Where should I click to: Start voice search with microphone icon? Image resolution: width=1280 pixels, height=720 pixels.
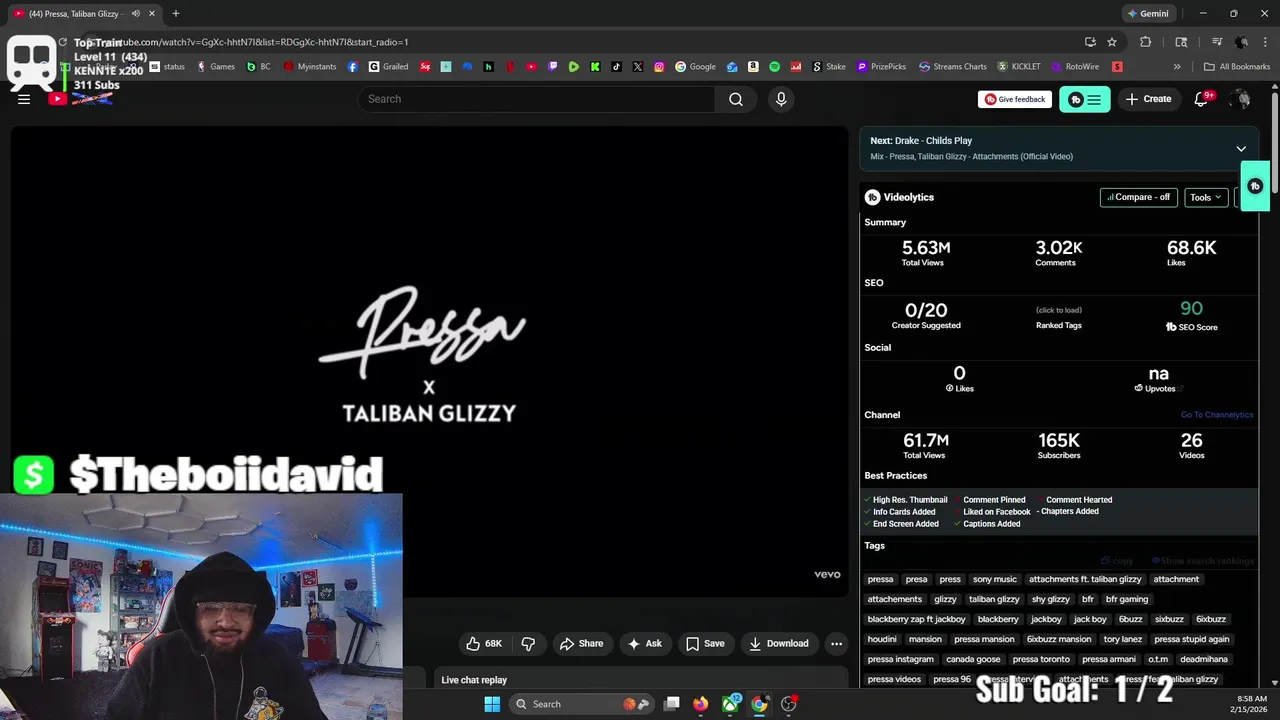[781, 99]
